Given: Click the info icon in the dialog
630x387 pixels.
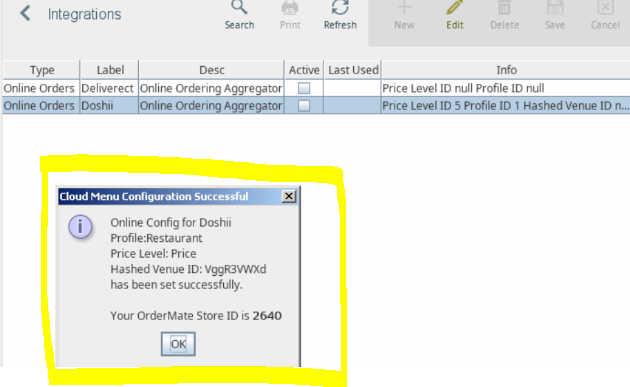Looking at the screenshot, I should click(80, 226).
